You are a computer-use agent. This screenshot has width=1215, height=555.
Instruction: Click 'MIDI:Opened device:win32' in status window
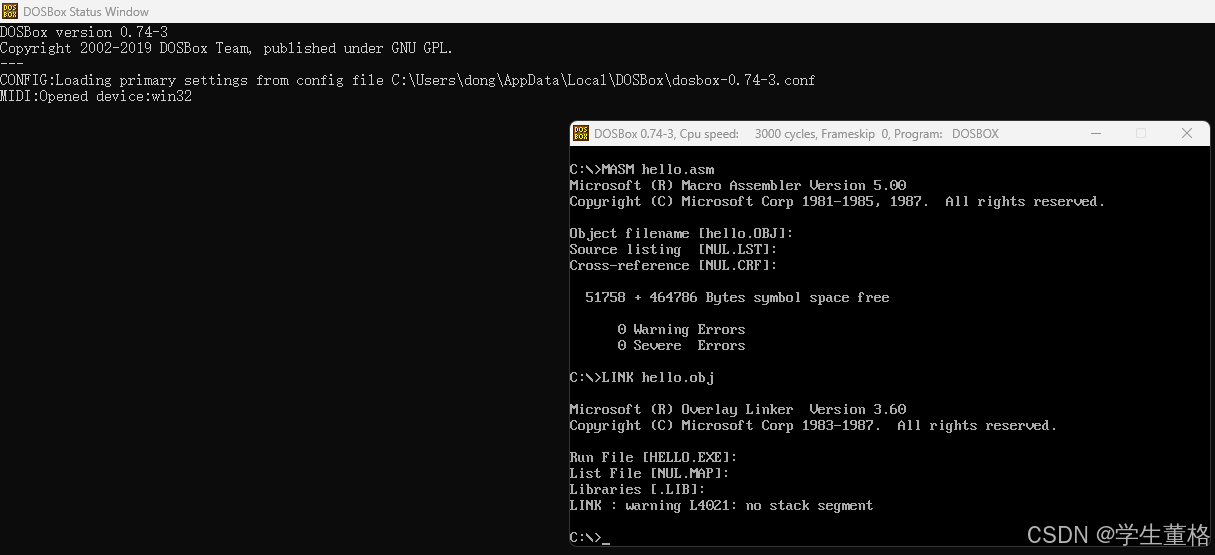(96, 97)
